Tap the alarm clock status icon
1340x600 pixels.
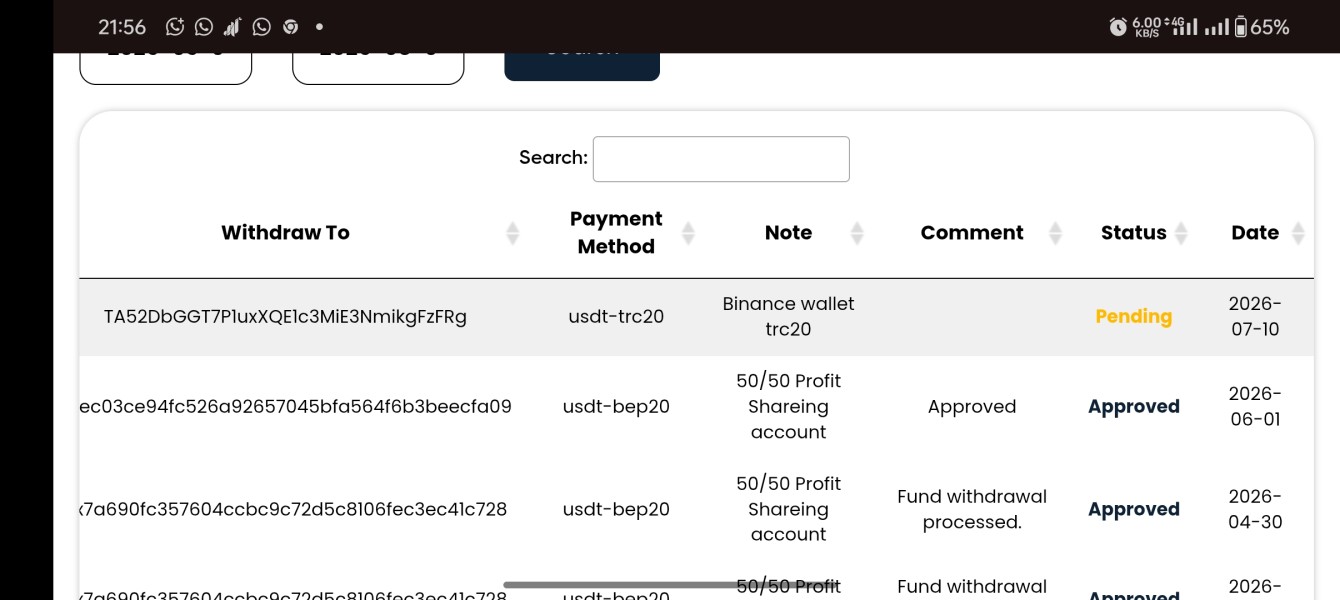pos(1118,27)
